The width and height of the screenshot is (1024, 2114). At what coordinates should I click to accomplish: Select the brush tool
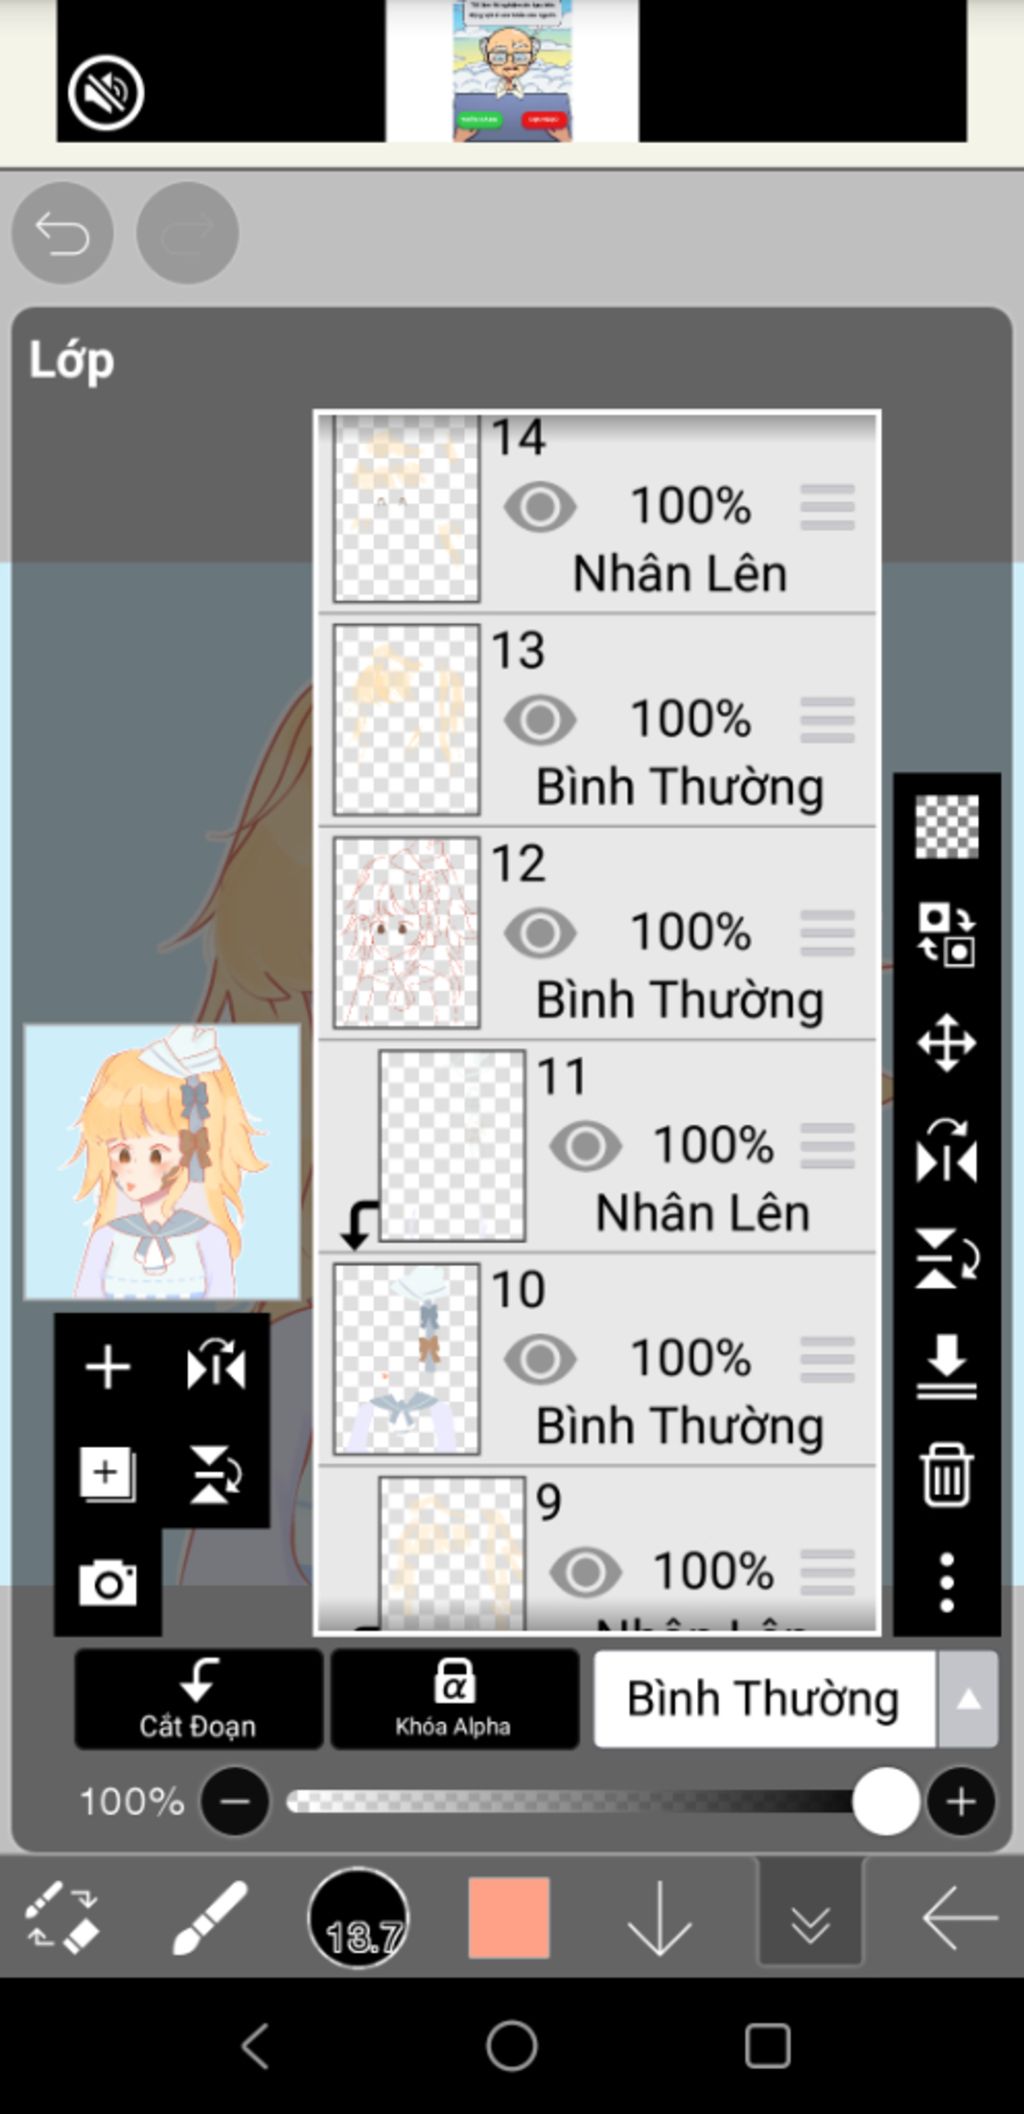coord(209,1917)
